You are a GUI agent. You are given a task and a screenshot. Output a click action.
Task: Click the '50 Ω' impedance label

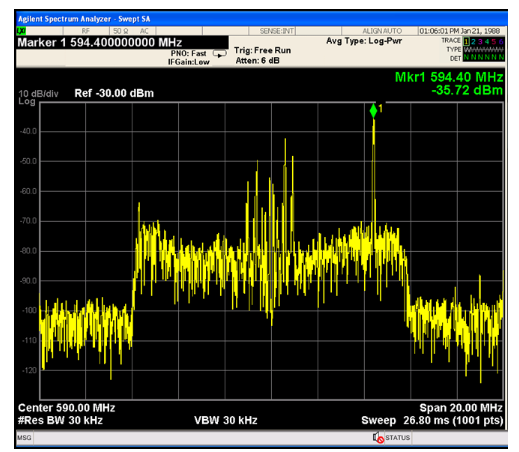tap(120, 31)
